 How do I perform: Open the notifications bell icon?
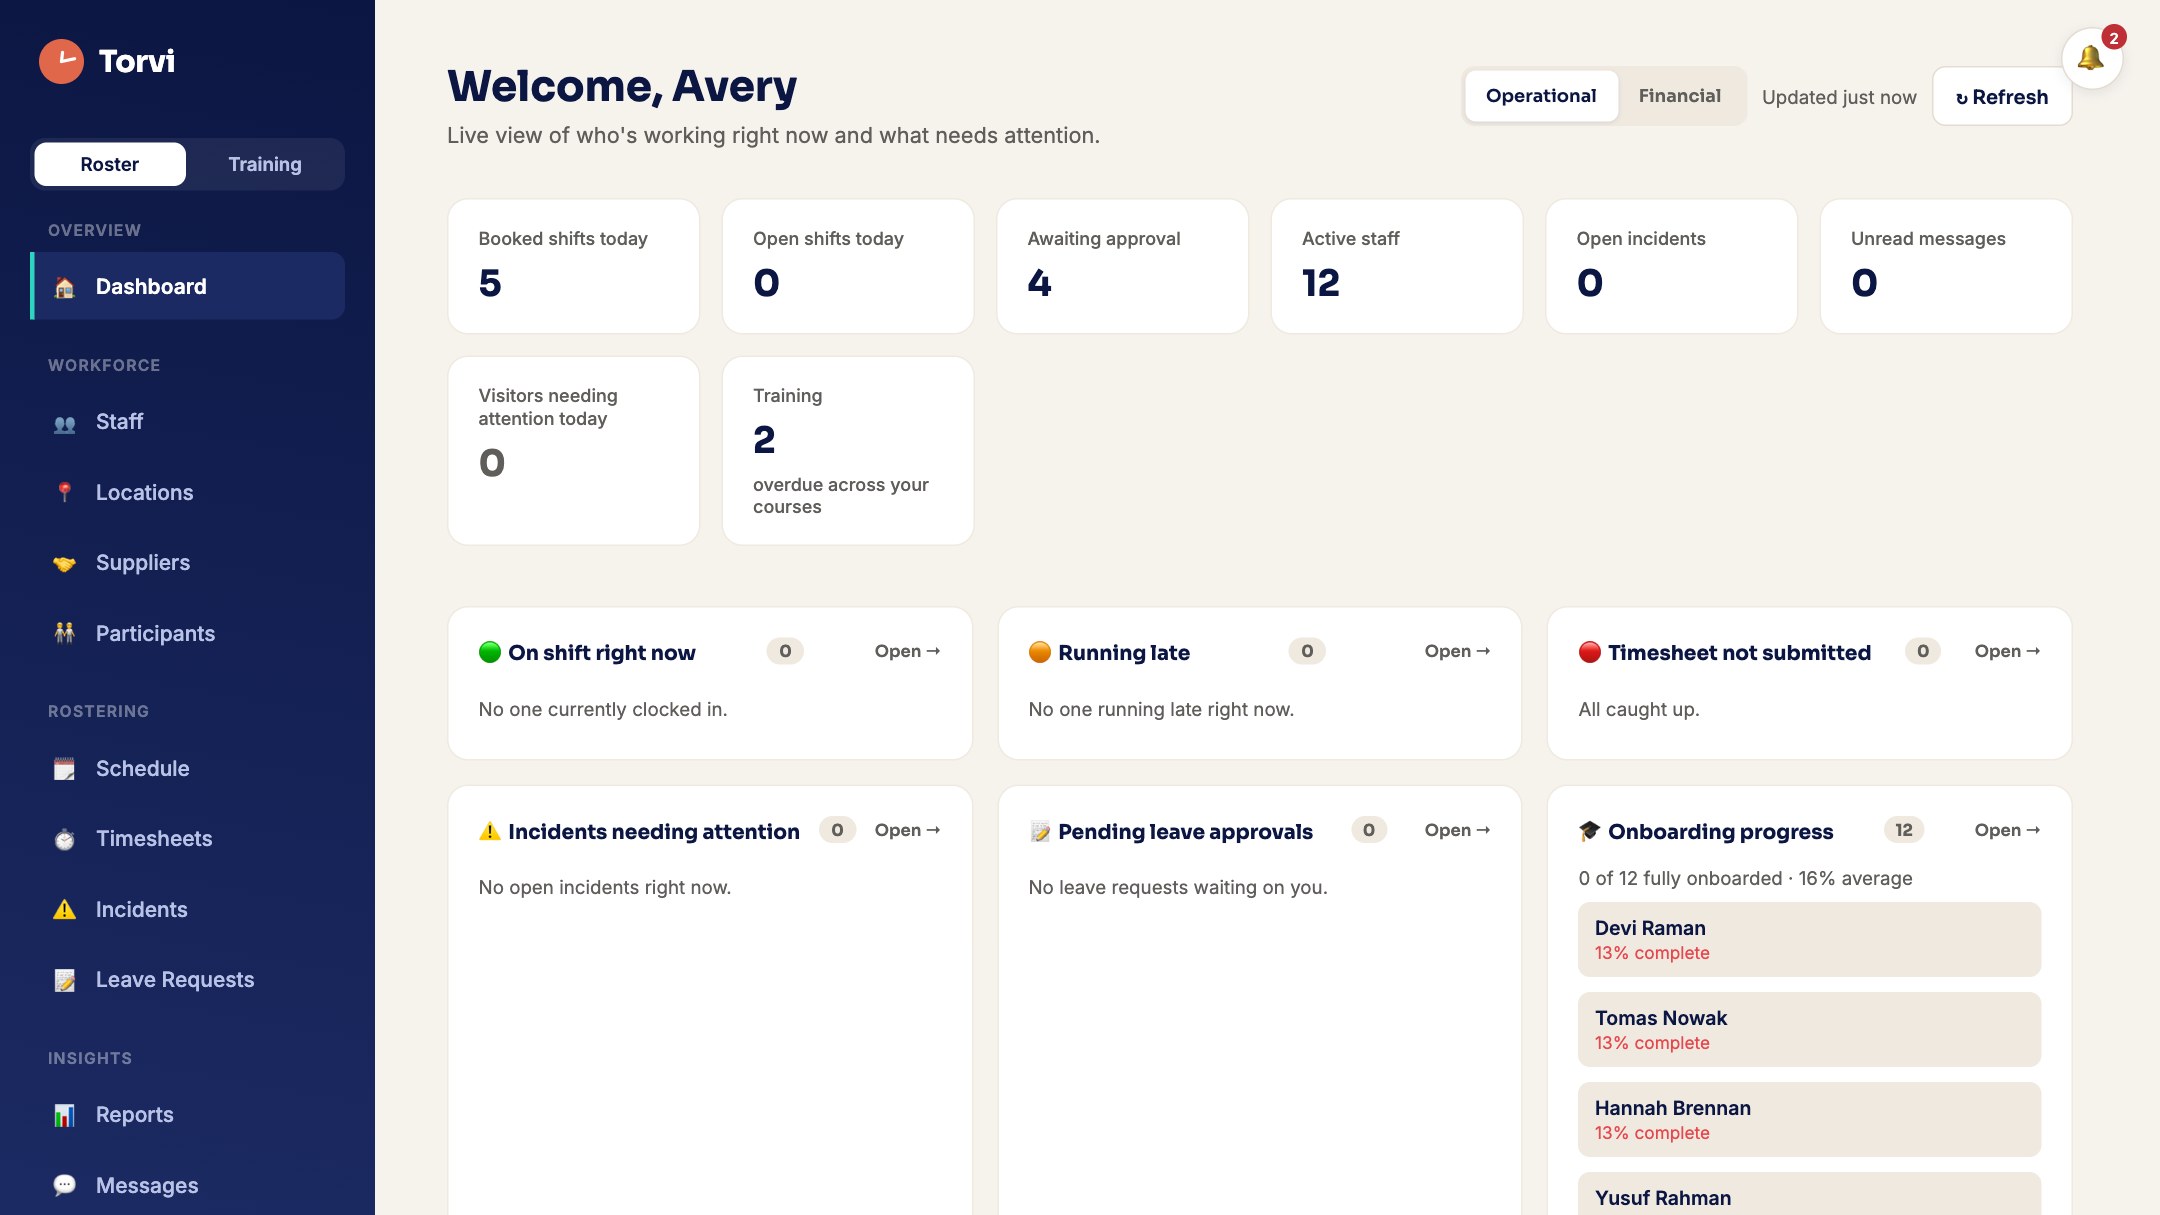coord(2091,58)
